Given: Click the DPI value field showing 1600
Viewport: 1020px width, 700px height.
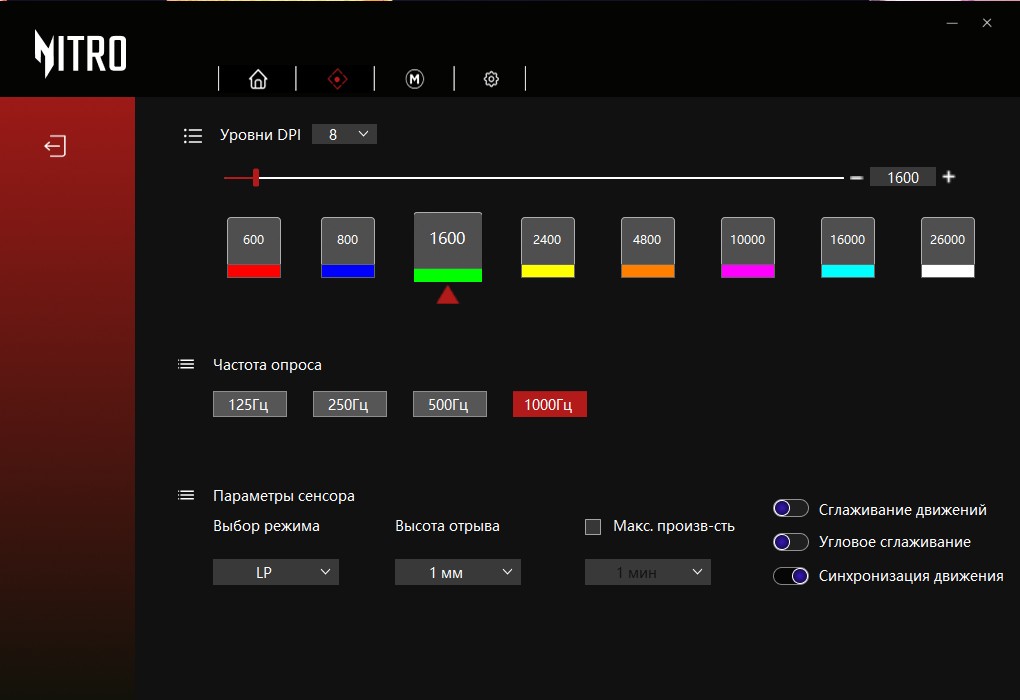Looking at the screenshot, I should [x=902, y=177].
